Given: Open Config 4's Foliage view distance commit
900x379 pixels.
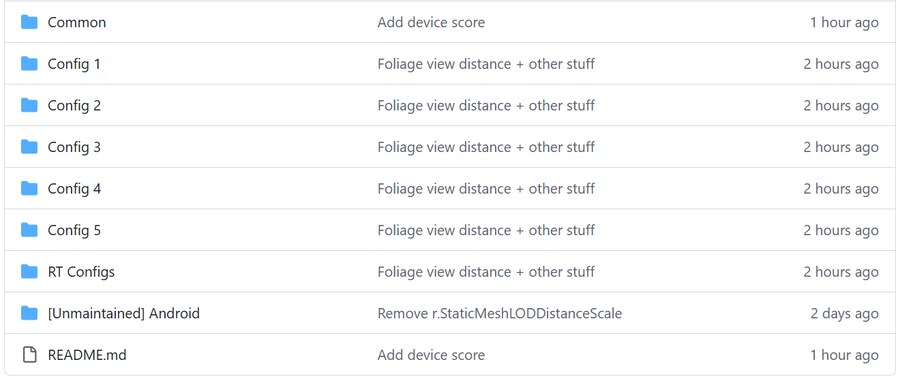Looking at the screenshot, I should [x=486, y=188].
